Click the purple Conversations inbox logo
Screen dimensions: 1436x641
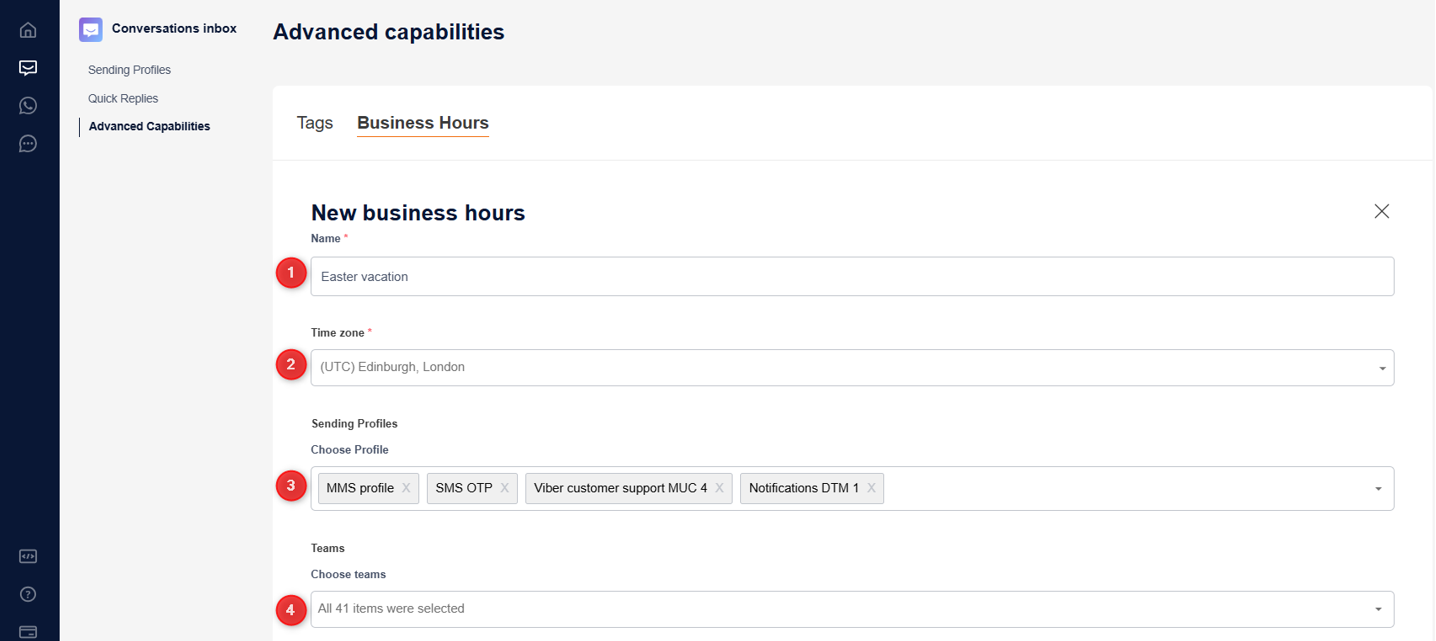91,29
